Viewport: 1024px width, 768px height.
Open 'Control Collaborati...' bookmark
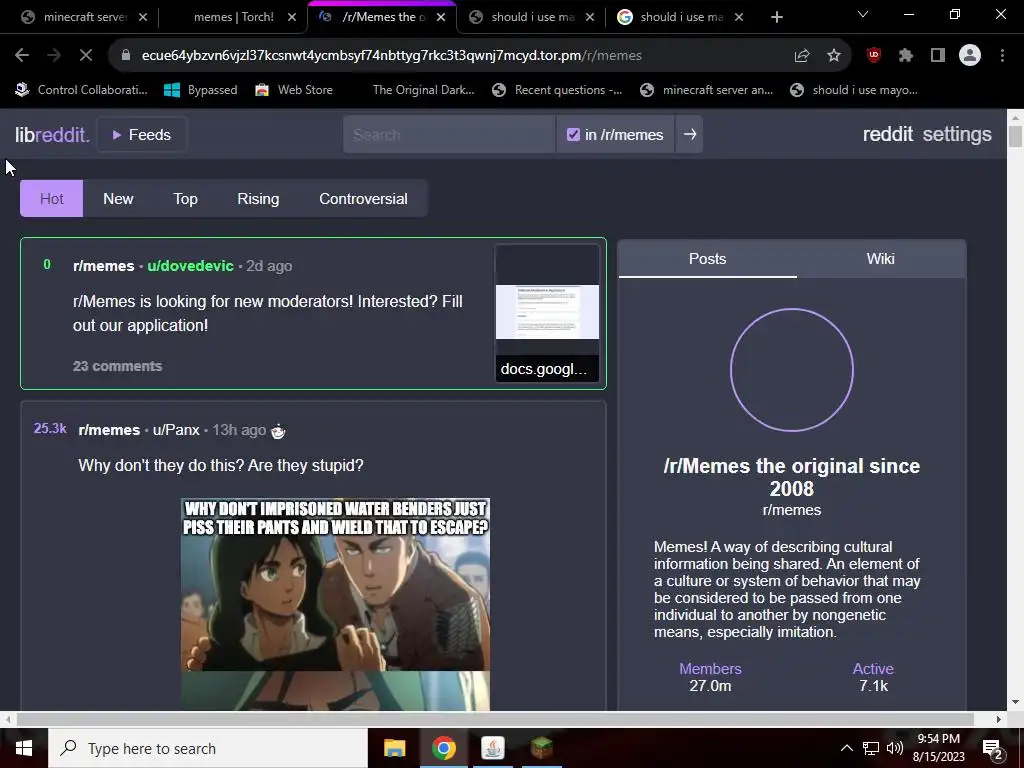81,90
